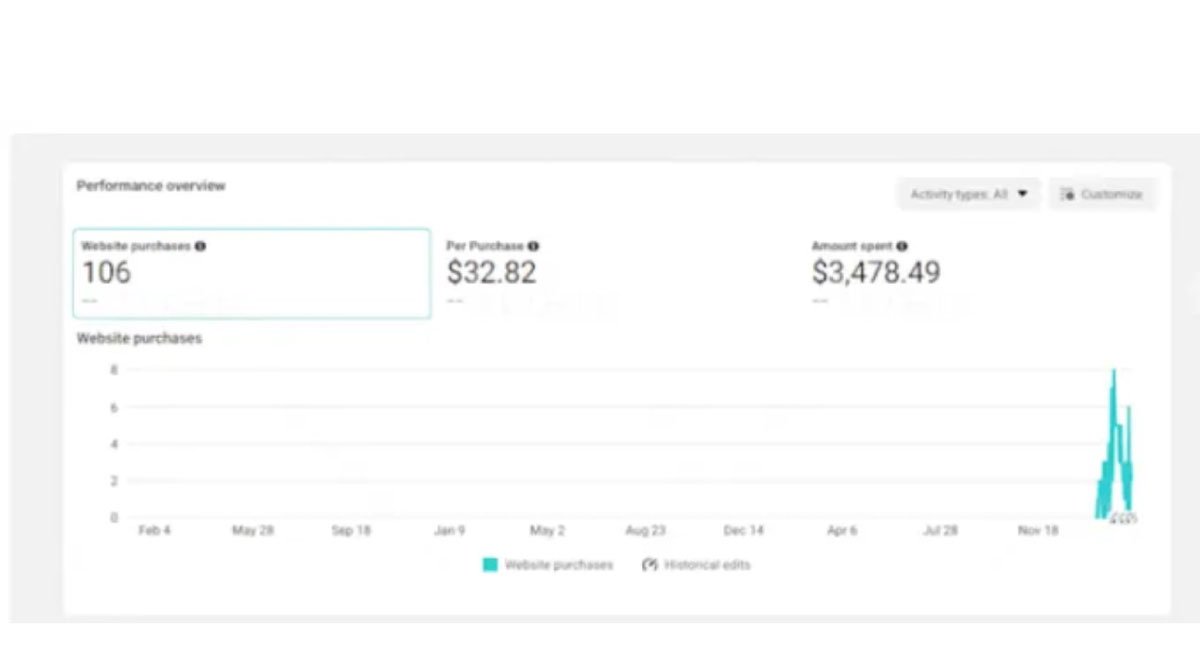
Task: Click the $3,478.49 amount spent value
Action: click(875, 272)
